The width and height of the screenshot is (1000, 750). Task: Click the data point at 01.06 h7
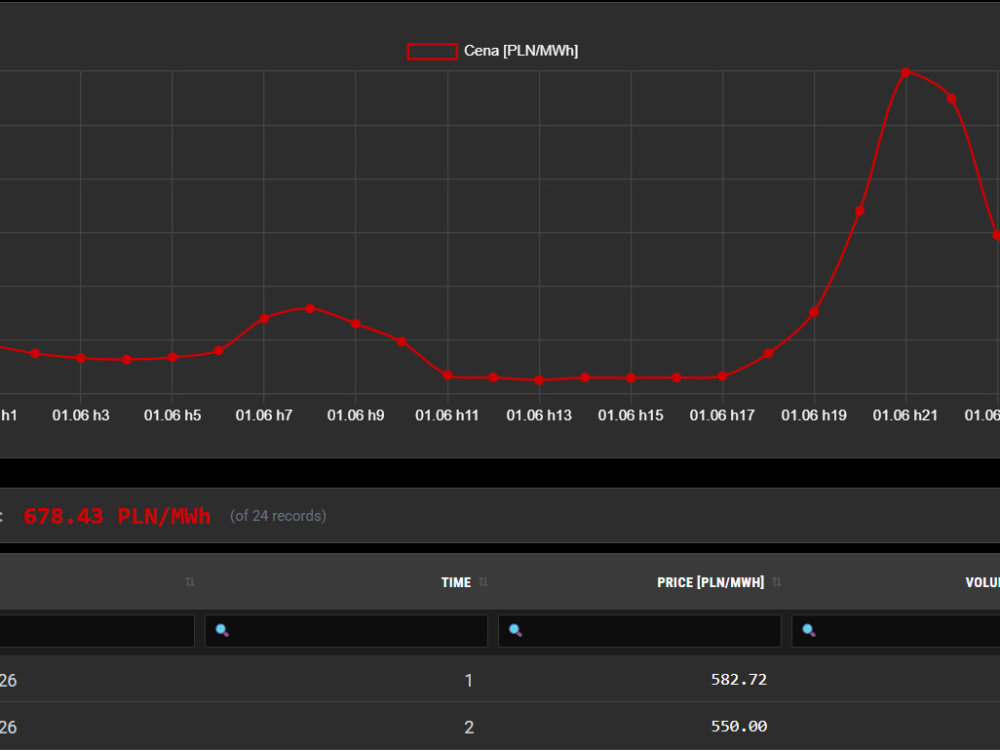click(264, 318)
